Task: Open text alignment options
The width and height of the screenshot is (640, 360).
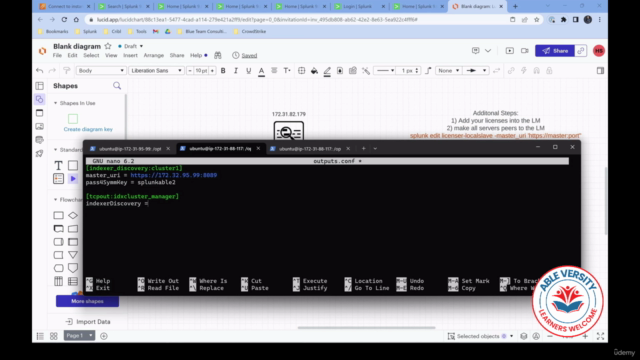Action: (x=274, y=71)
